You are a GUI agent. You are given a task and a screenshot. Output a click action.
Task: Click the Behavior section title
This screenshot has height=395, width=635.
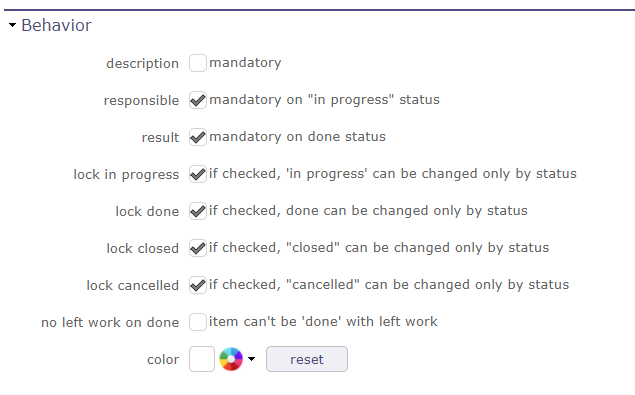(x=56, y=25)
